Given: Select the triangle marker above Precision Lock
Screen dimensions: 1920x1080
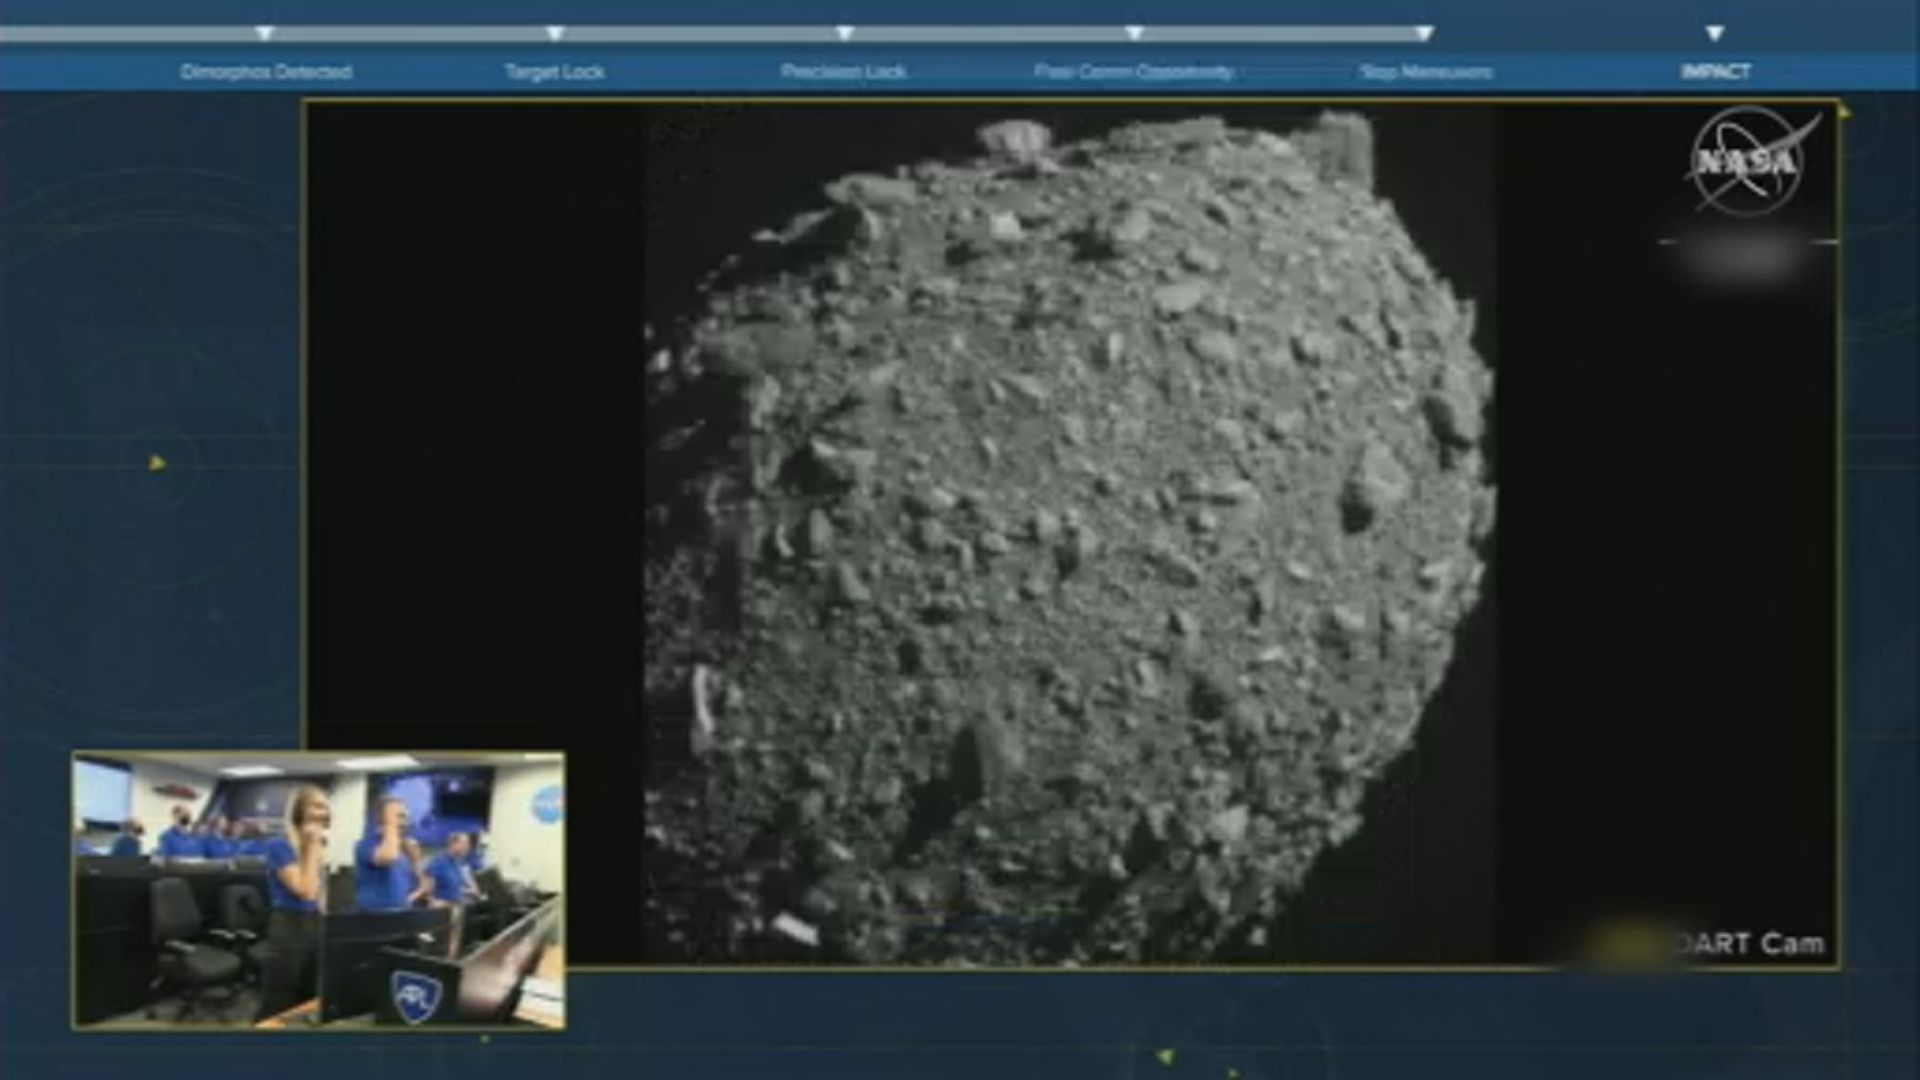Looking at the screenshot, I should pyautogui.click(x=845, y=31).
